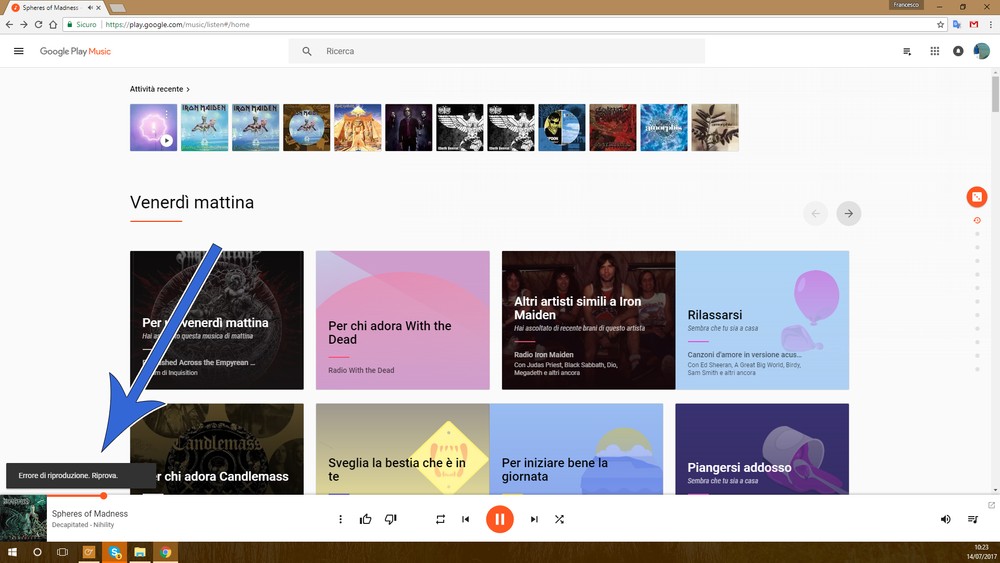Viewport: 1000px width, 563px height.
Task: Open Per chi adora Candlemass card
Action: pos(217,449)
